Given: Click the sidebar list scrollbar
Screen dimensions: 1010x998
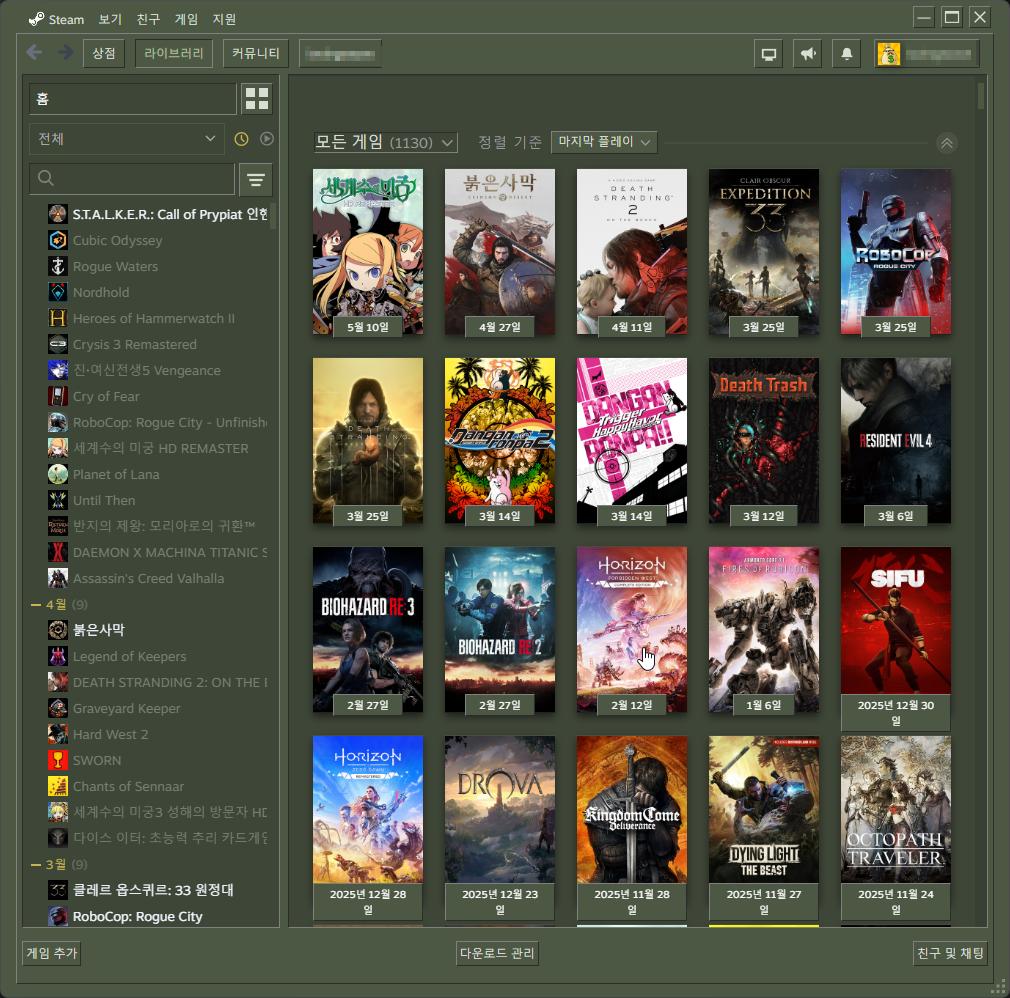Looking at the screenshot, I should 273,216.
